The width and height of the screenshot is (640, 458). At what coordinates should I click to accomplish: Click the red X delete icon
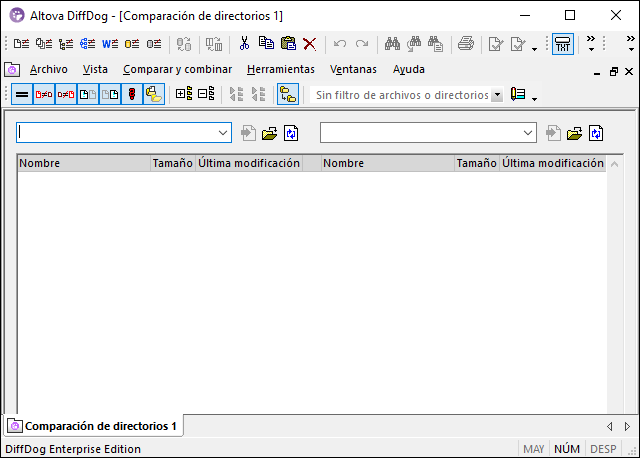point(310,44)
